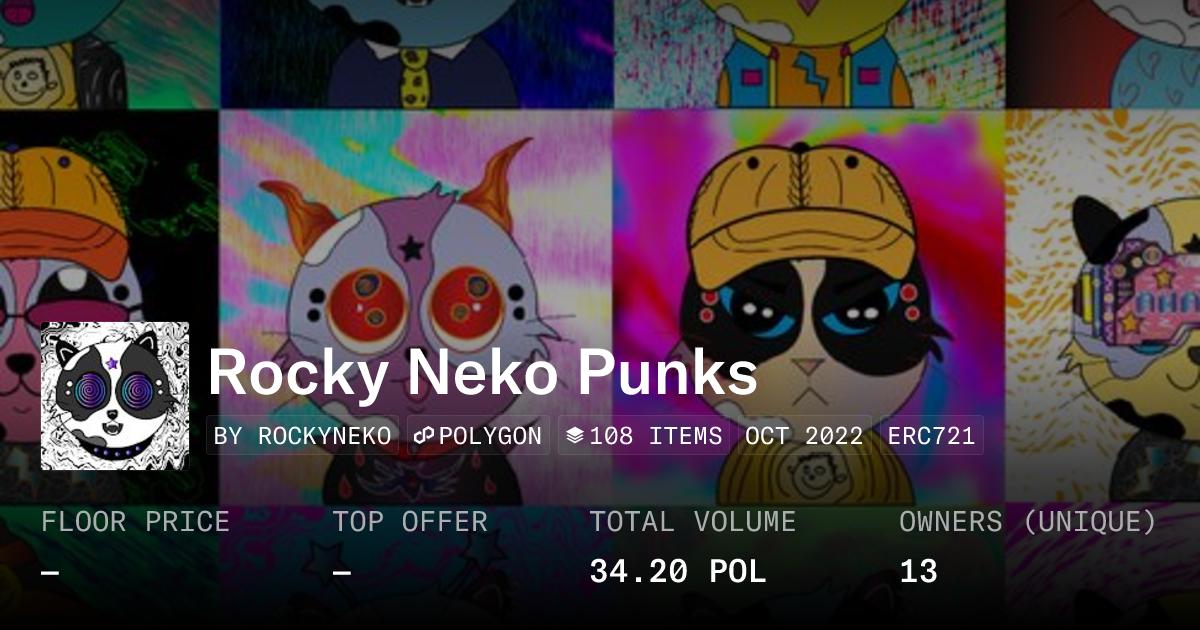Click the stacked layers items icon

574,436
